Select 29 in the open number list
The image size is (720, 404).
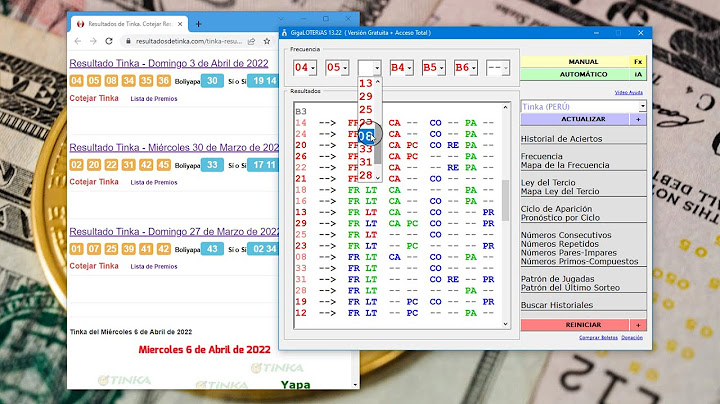point(366,96)
